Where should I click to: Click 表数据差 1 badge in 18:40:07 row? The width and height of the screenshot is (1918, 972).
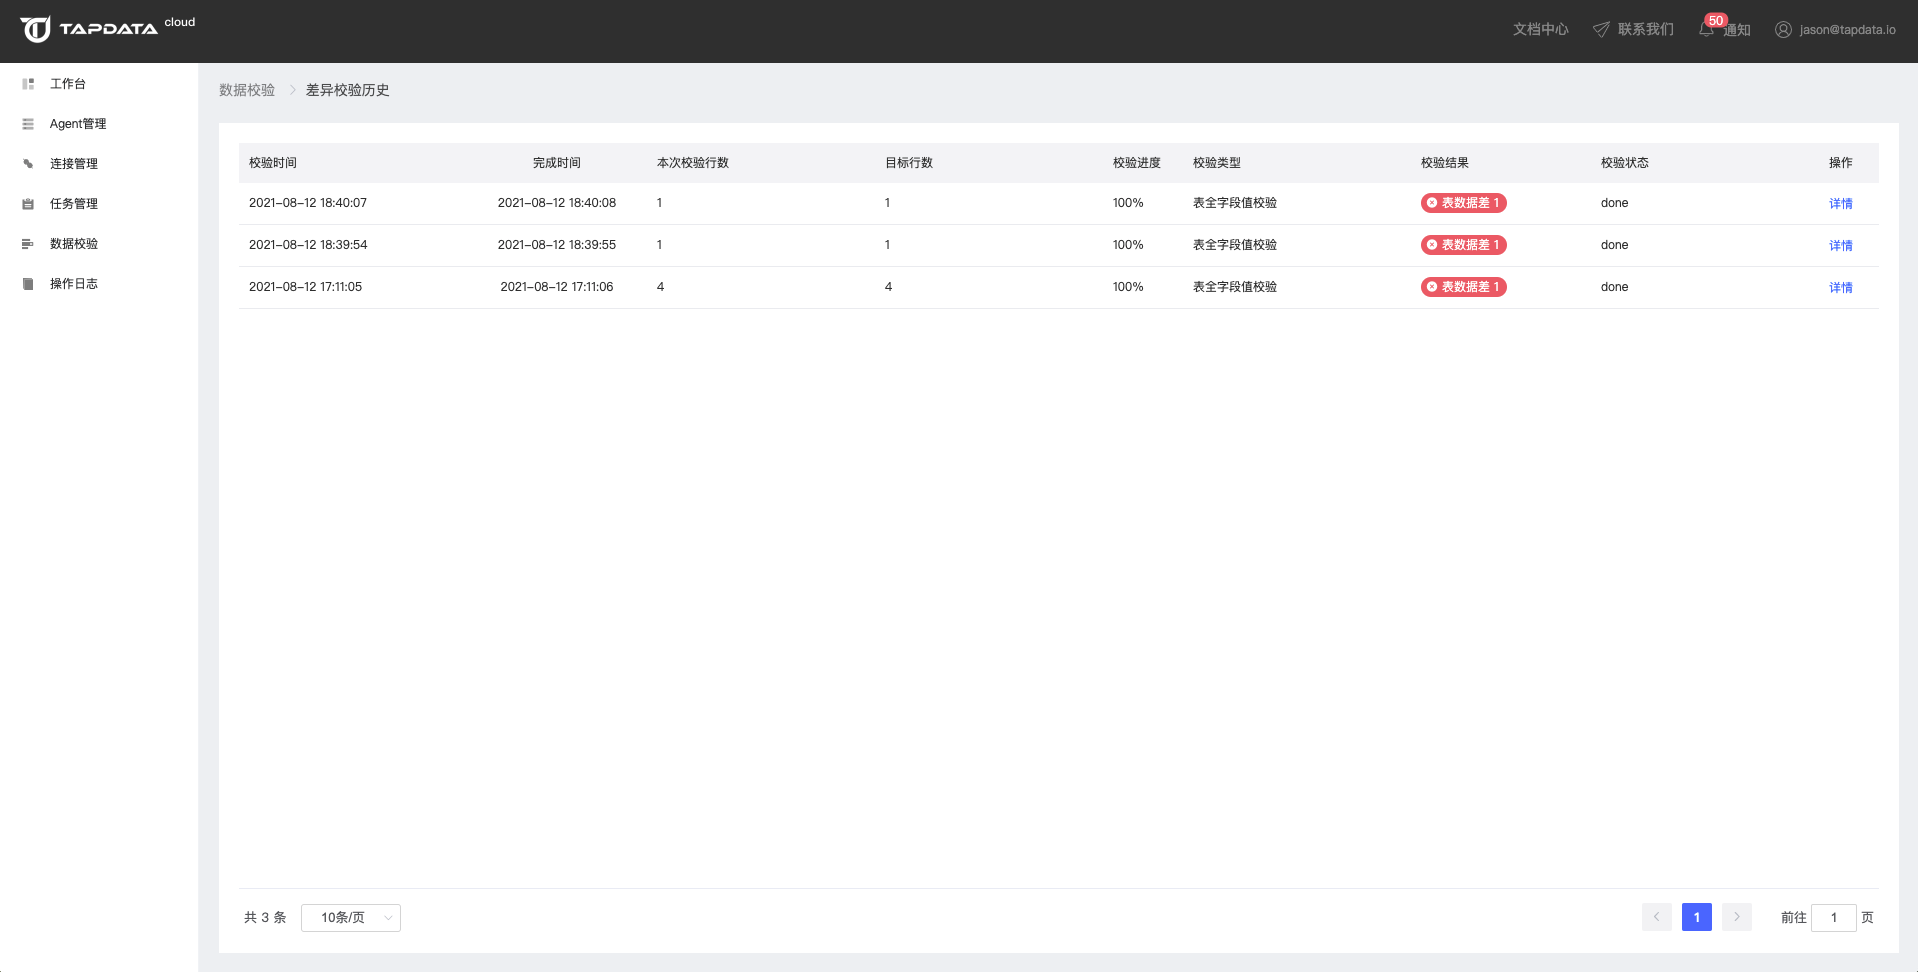click(x=1464, y=203)
